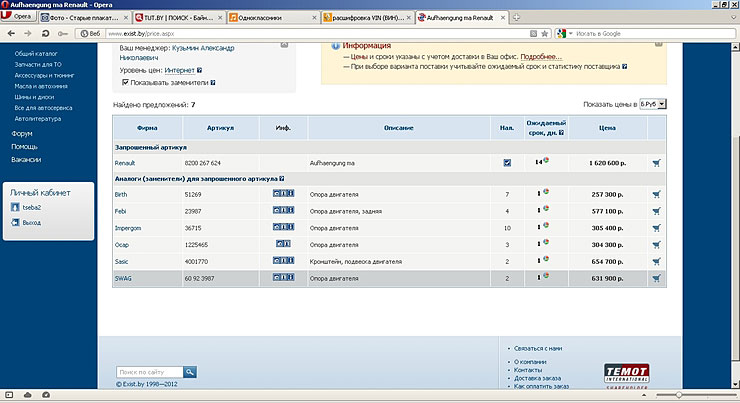Image resolution: width=740 pixels, height=403 pixels.
Task: Open info icons for Birth 51269
Action: (x=283, y=193)
